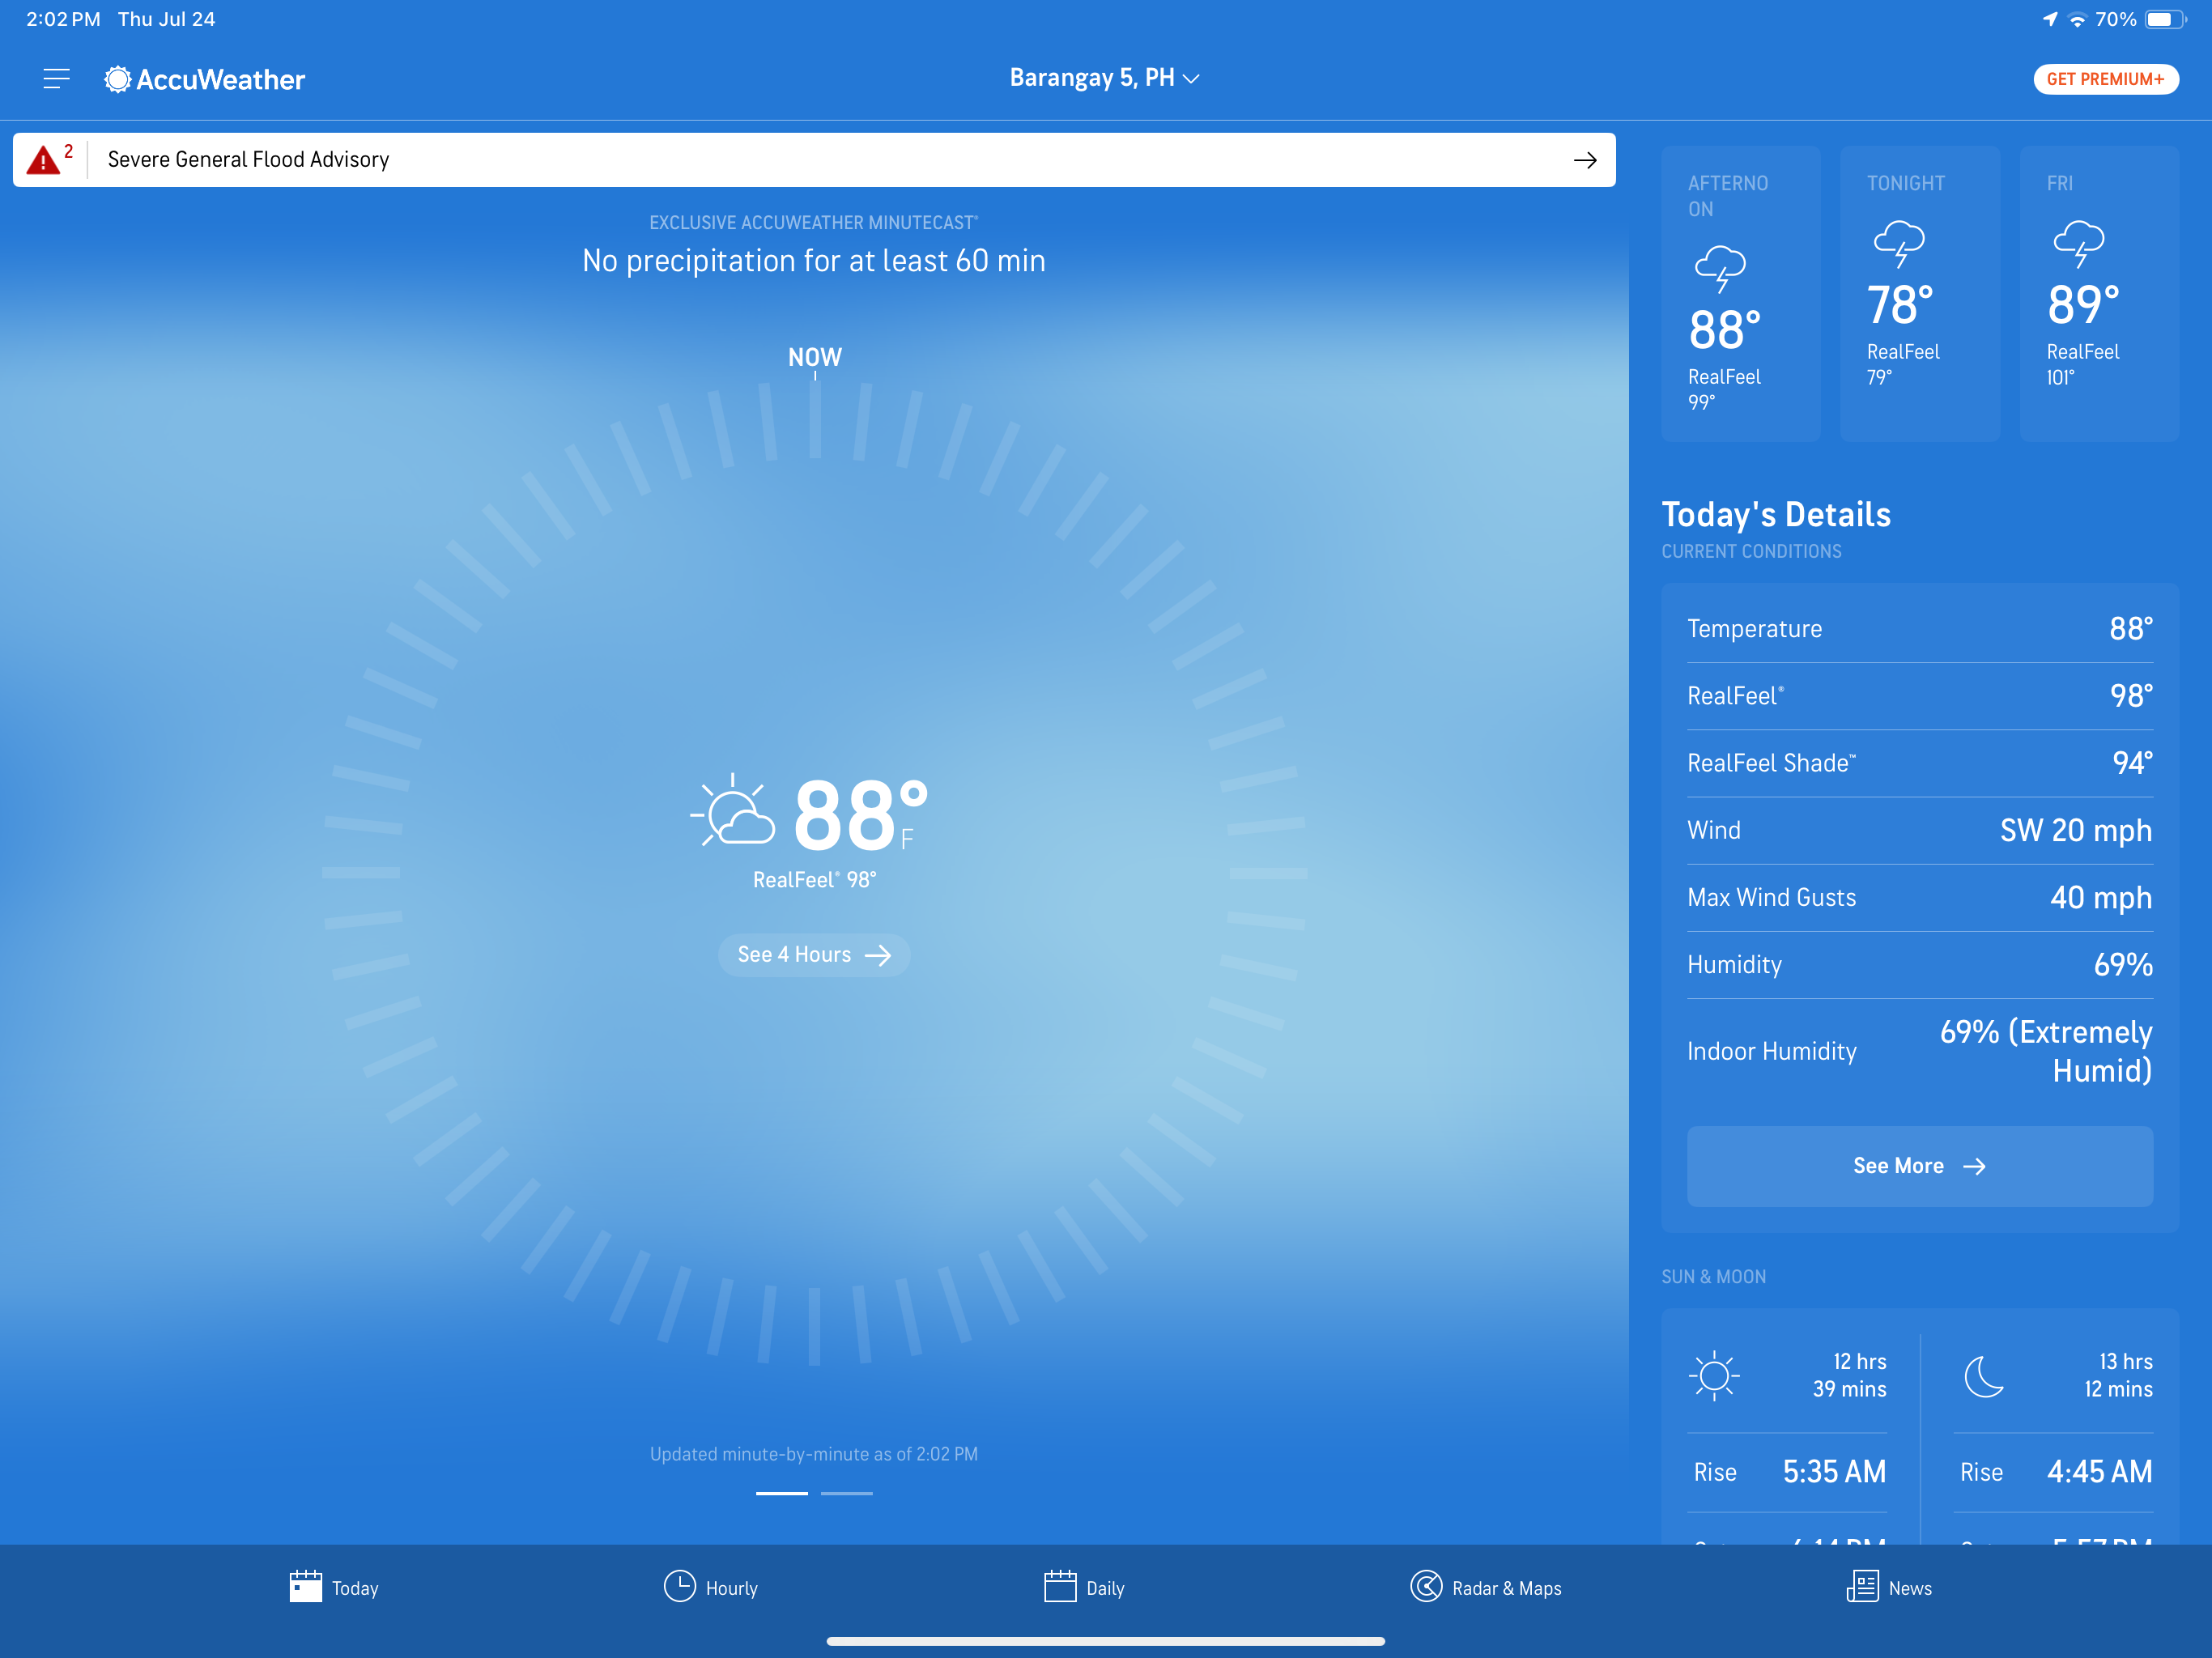Open the Severe General Flood Advisory banner

(x=814, y=160)
